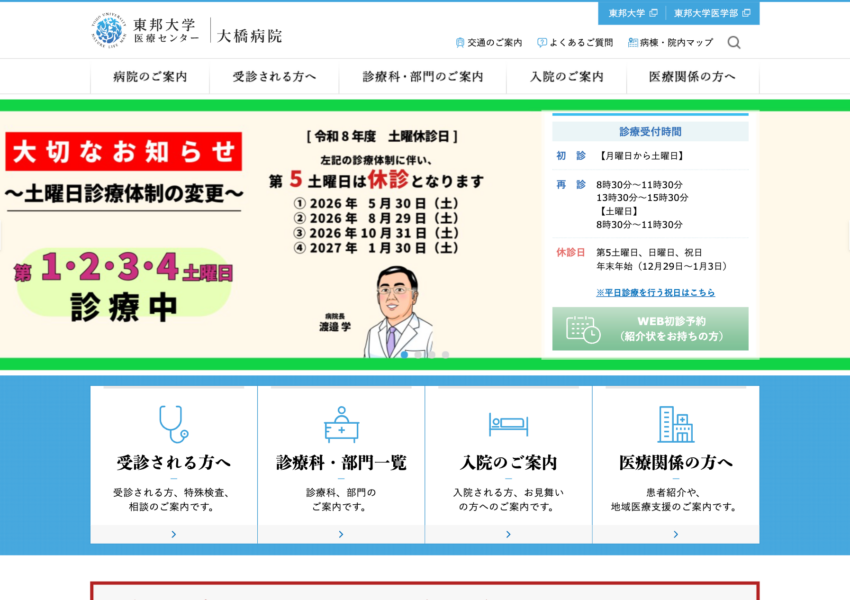This screenshot has width=850, height=600.
Task: Click the hospital bed icon for 入院のご案内
Action: coord(508,424)
